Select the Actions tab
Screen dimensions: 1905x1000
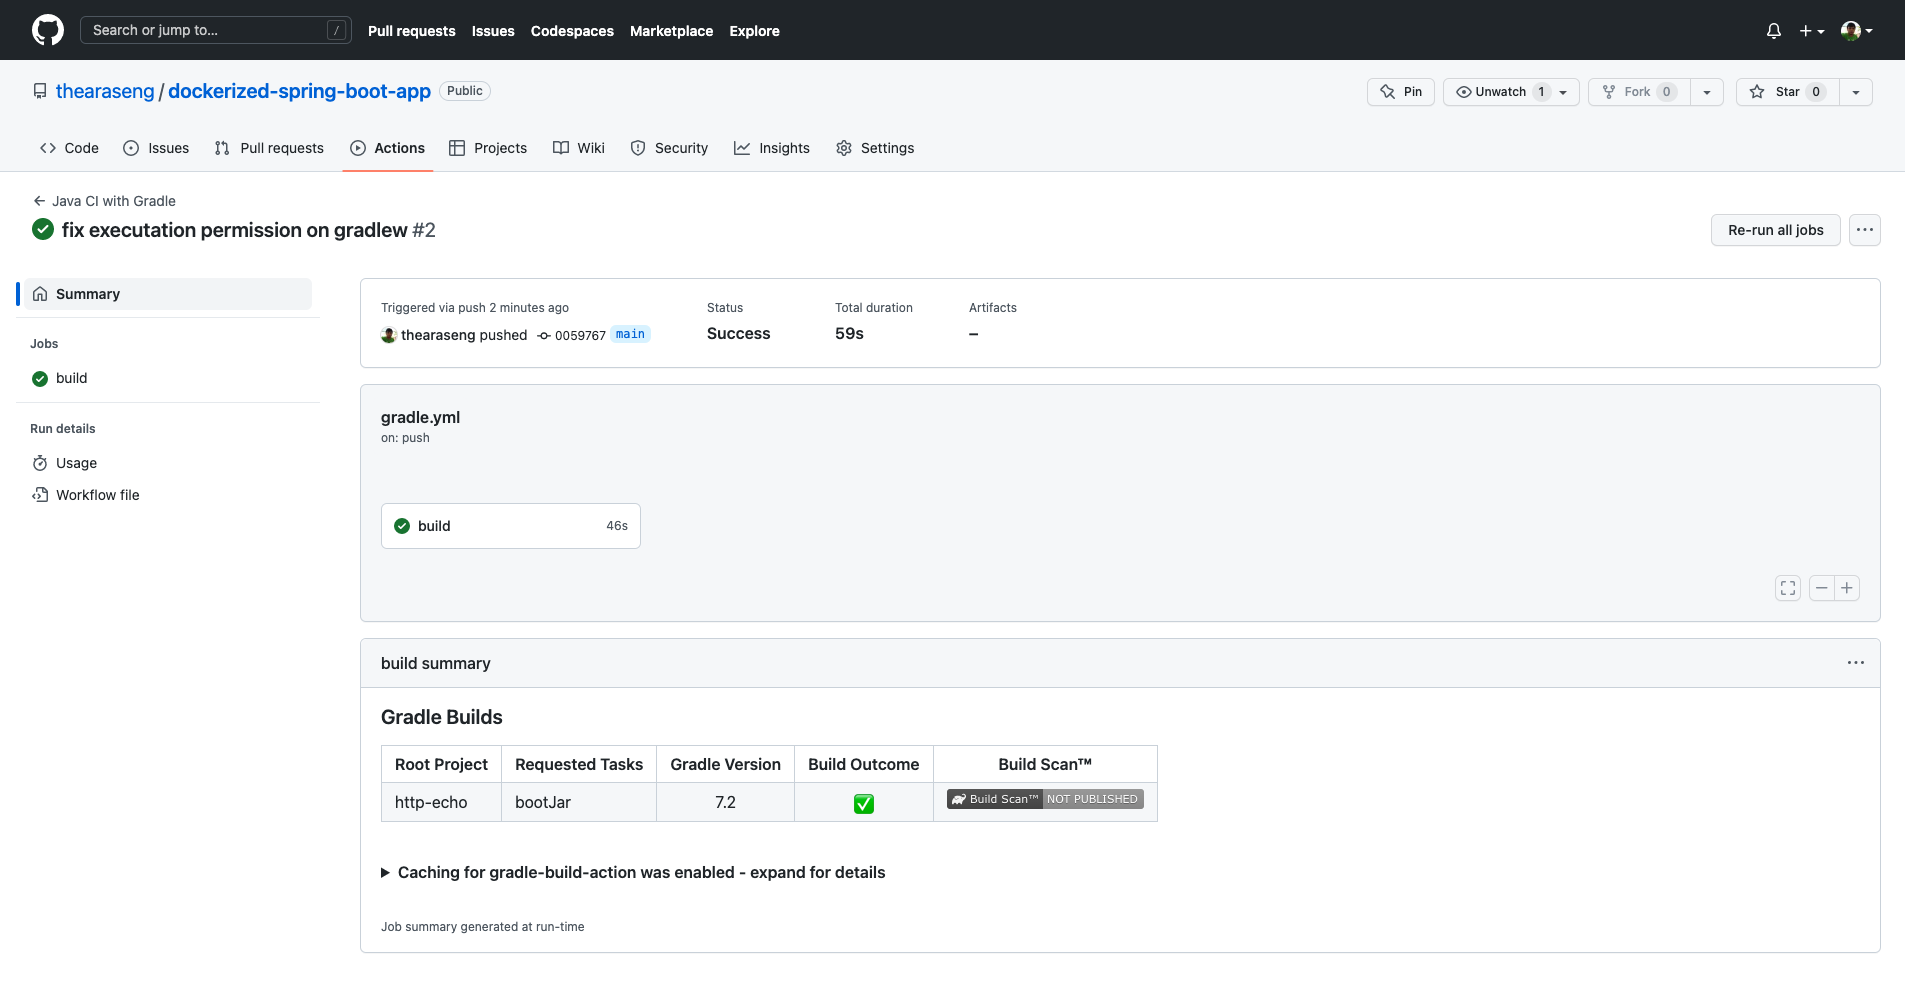(x=387, y=148)
